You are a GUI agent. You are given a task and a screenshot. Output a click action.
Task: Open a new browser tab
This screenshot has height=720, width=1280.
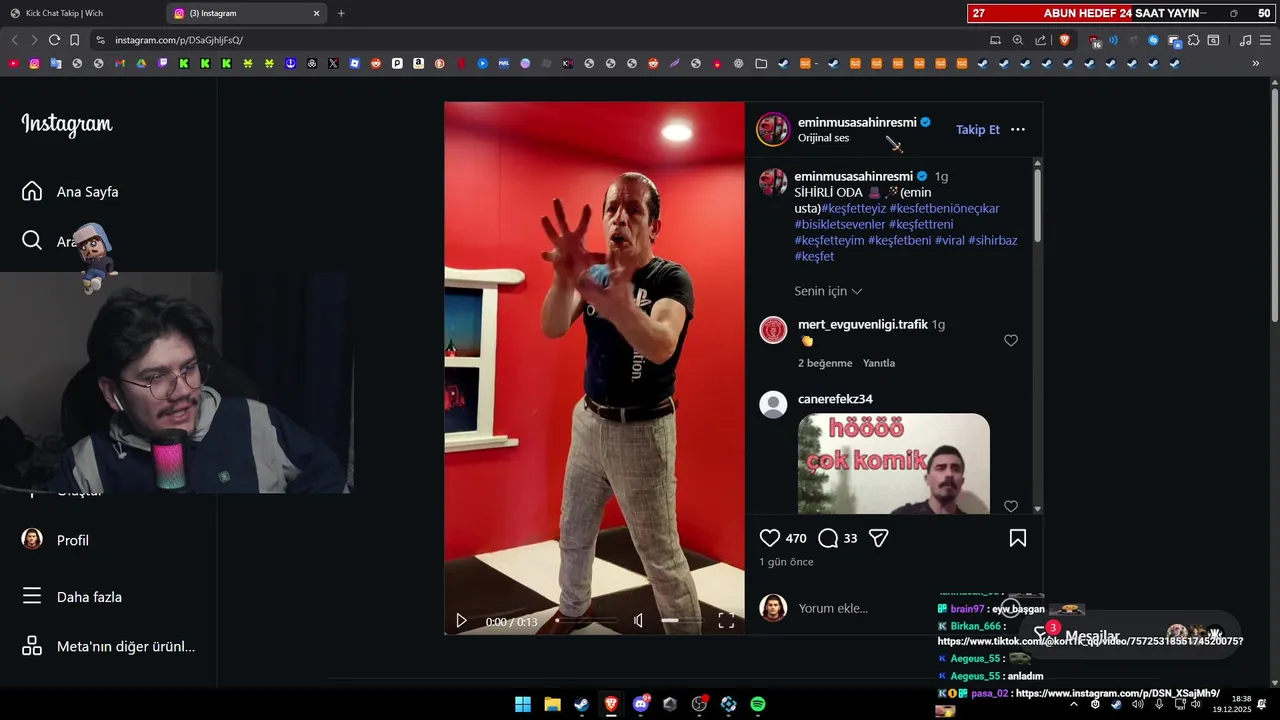click(341, 13)
